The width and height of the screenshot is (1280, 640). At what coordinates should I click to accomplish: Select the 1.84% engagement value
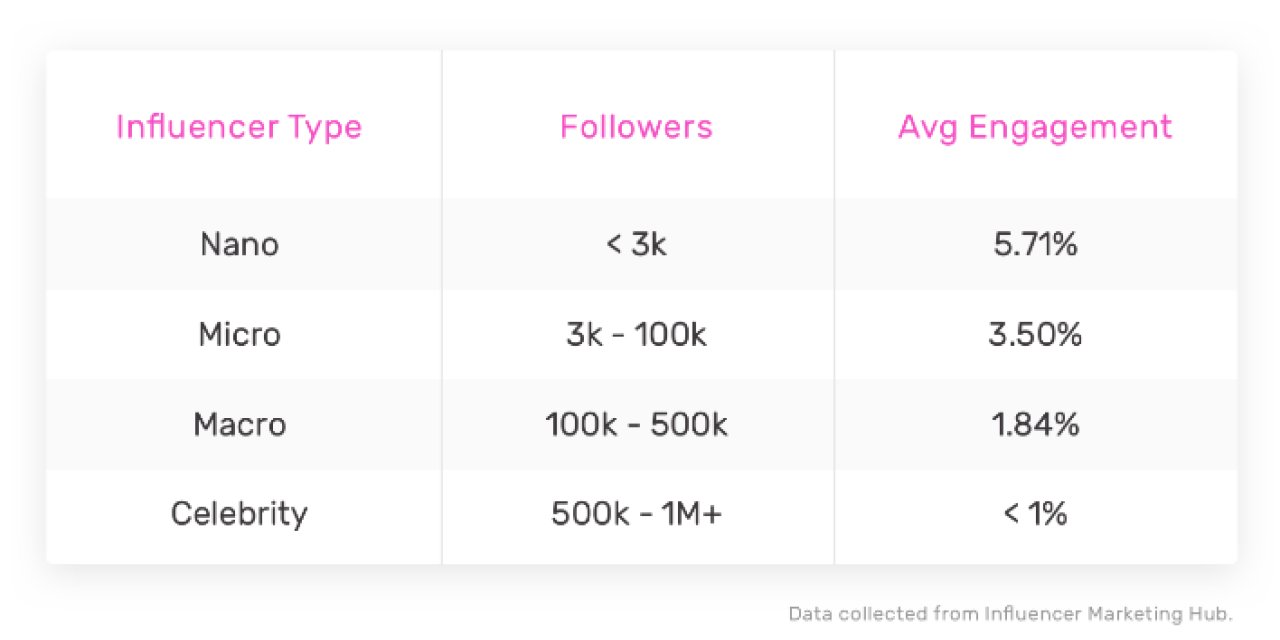click(1035, 424)
